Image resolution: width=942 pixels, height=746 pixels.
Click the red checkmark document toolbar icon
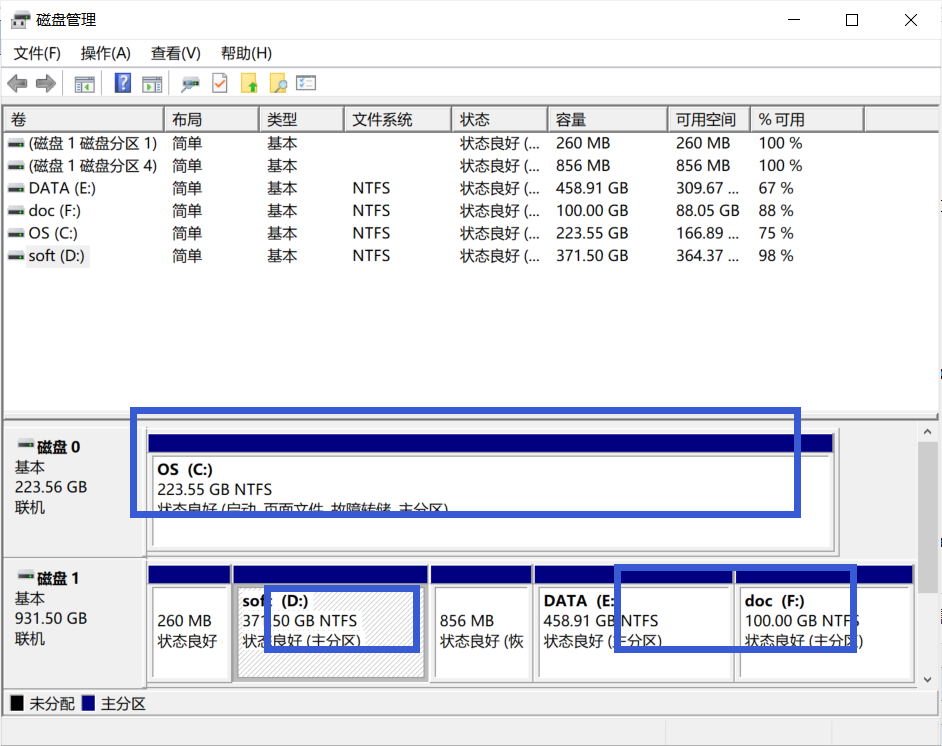pos(220,83)
